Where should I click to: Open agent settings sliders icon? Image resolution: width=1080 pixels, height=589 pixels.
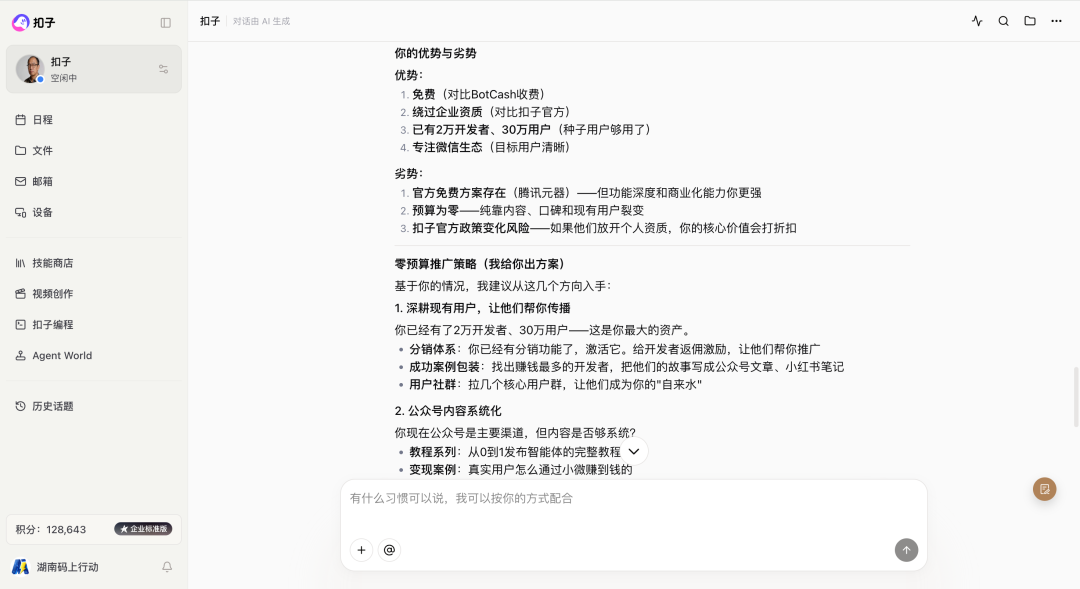pyautogui.click(x=163, y=69)
